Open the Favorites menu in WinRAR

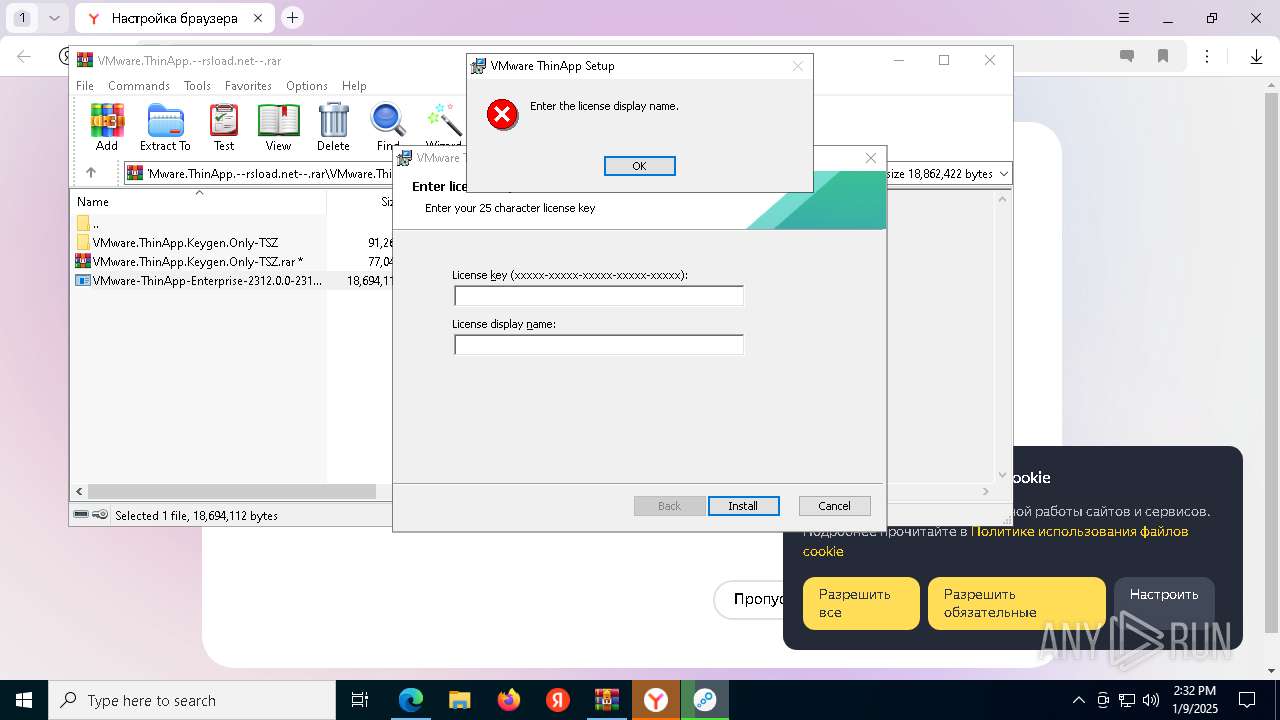(x=248, y=86)
